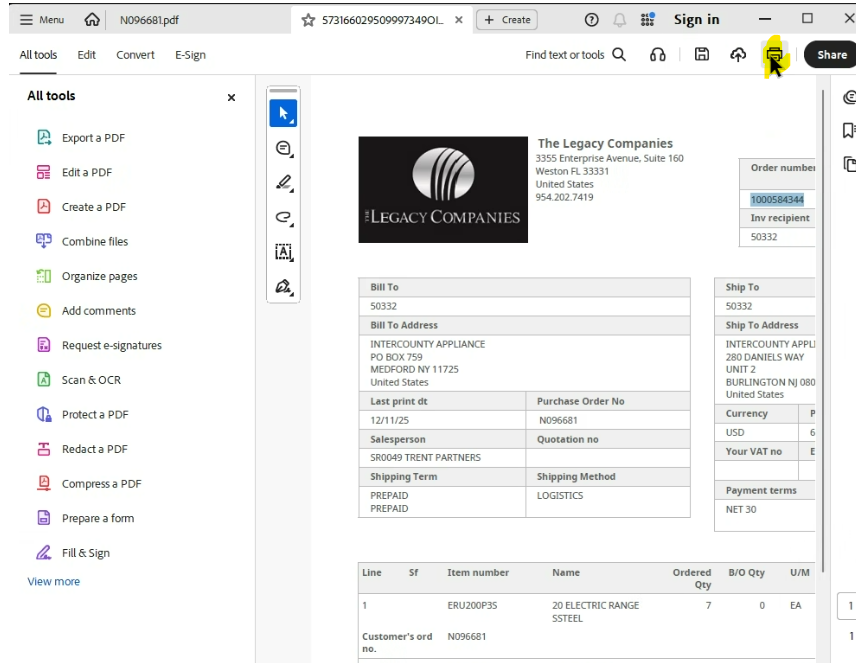Image resolution: width=856 pixels, height=663 pixels.
Task: Click the quick toolbar drag handle bar
Action: pos(283,90)
